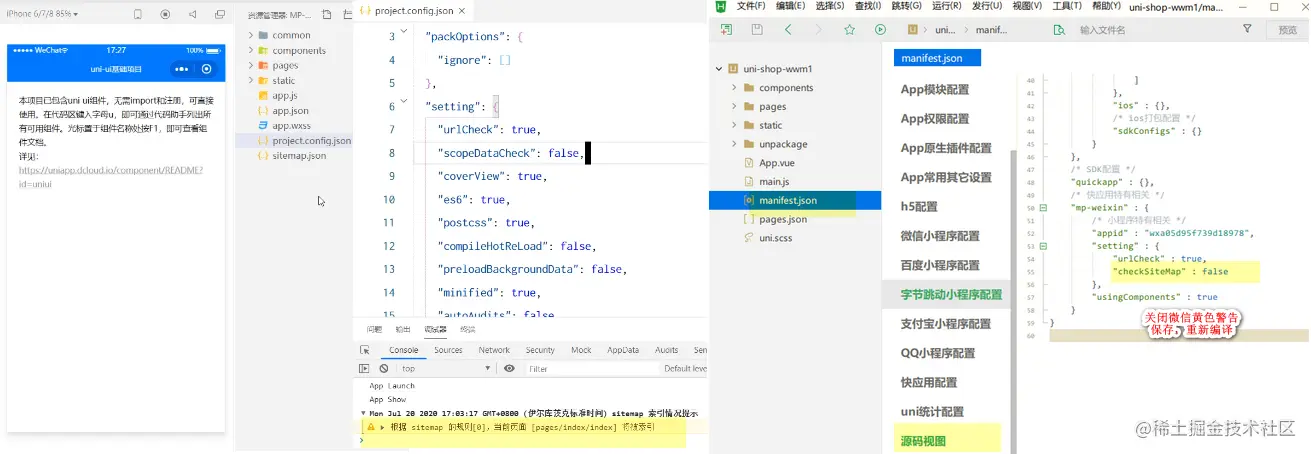The image size is (1311, 454).
Task: Open the 运行(R) menu
Action: pyautogui.click(x=946, y=6)
